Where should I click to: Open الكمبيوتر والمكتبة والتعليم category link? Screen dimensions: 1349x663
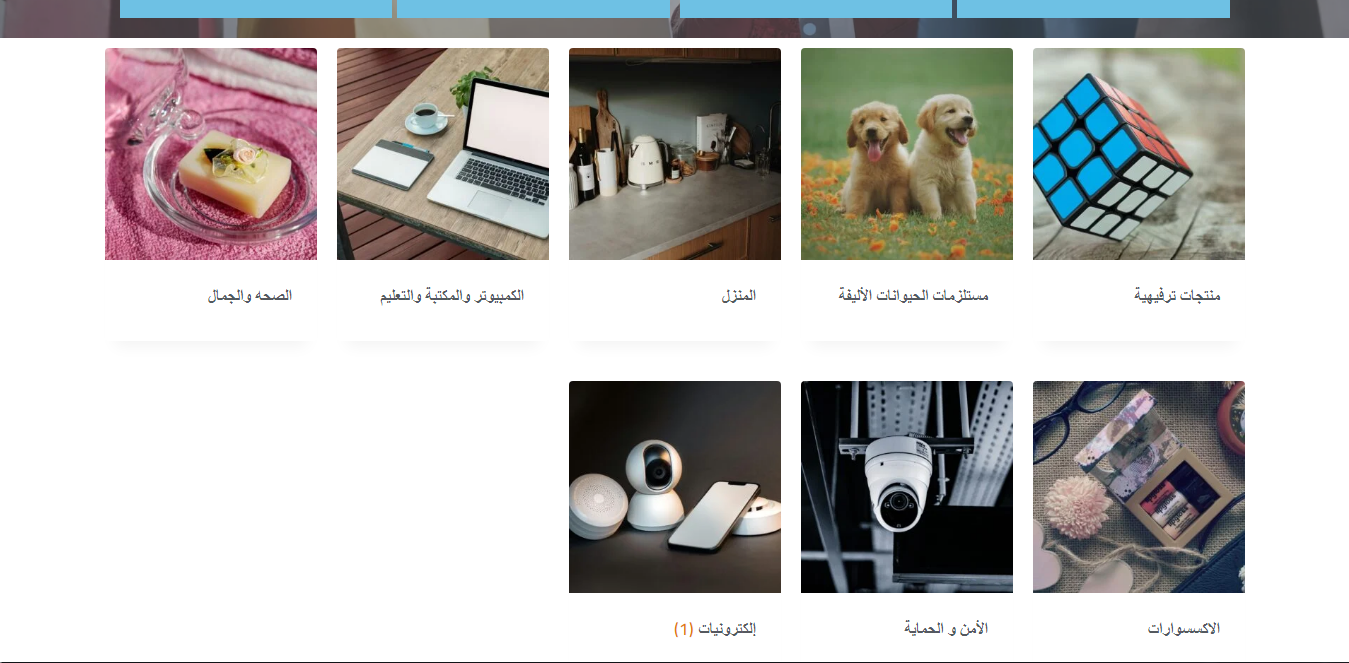[452, 296]
